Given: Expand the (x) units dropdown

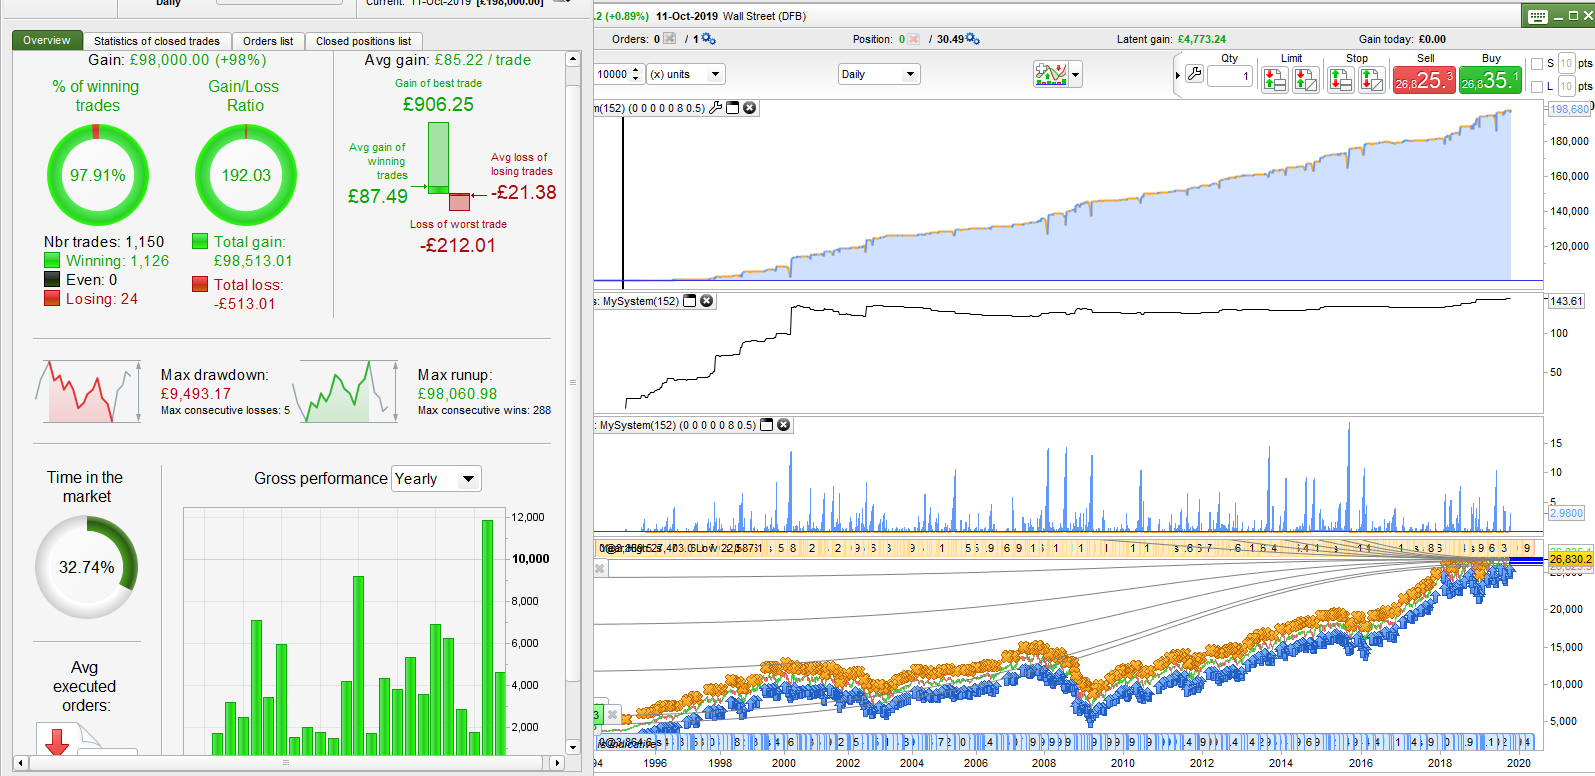Looking at the screenshot, I should coord(686,74).
